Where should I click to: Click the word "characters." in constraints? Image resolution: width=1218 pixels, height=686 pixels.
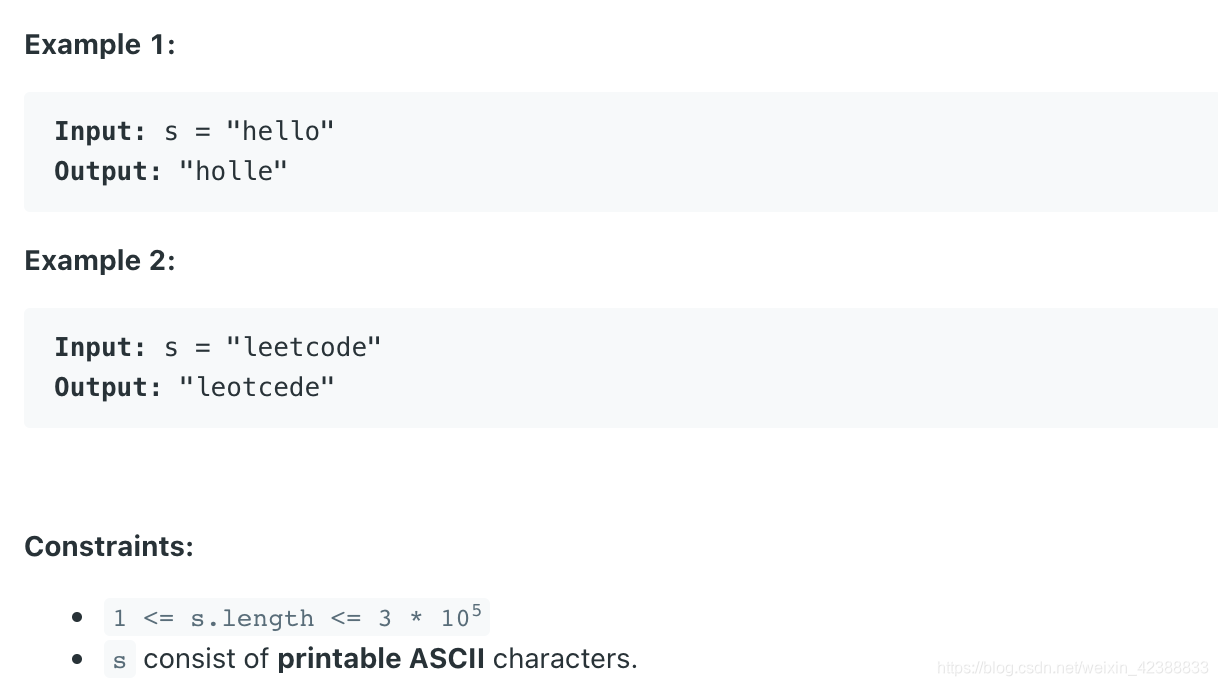coord(565,659)
